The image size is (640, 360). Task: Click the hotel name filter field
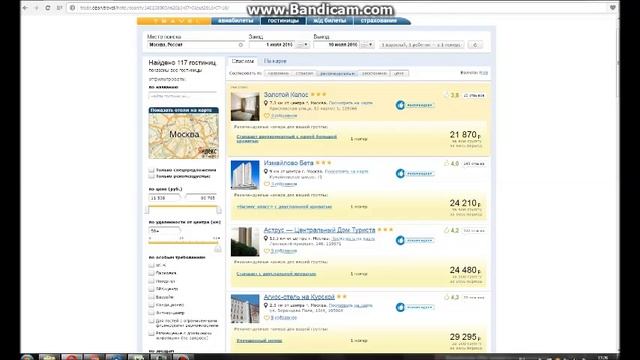[x=182, y=96]
